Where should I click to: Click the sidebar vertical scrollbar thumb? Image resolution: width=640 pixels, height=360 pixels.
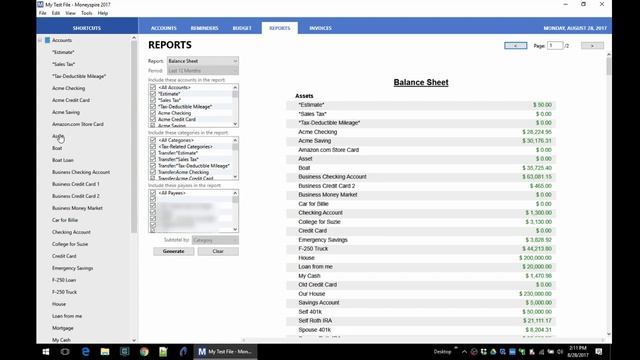134,137
